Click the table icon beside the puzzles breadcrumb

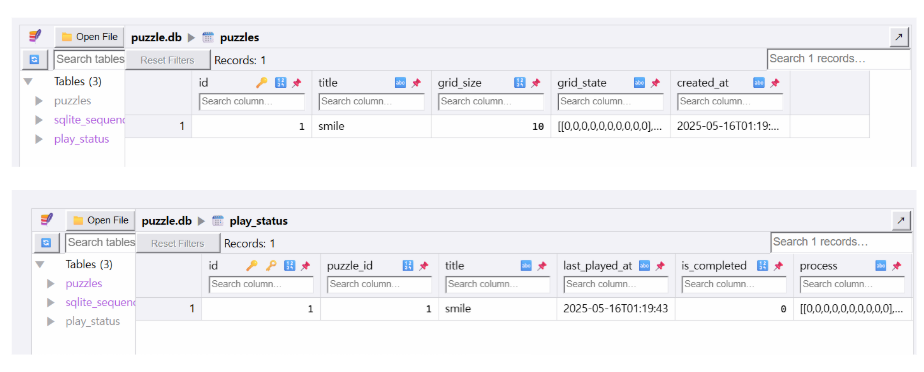(x=207, y=37)
